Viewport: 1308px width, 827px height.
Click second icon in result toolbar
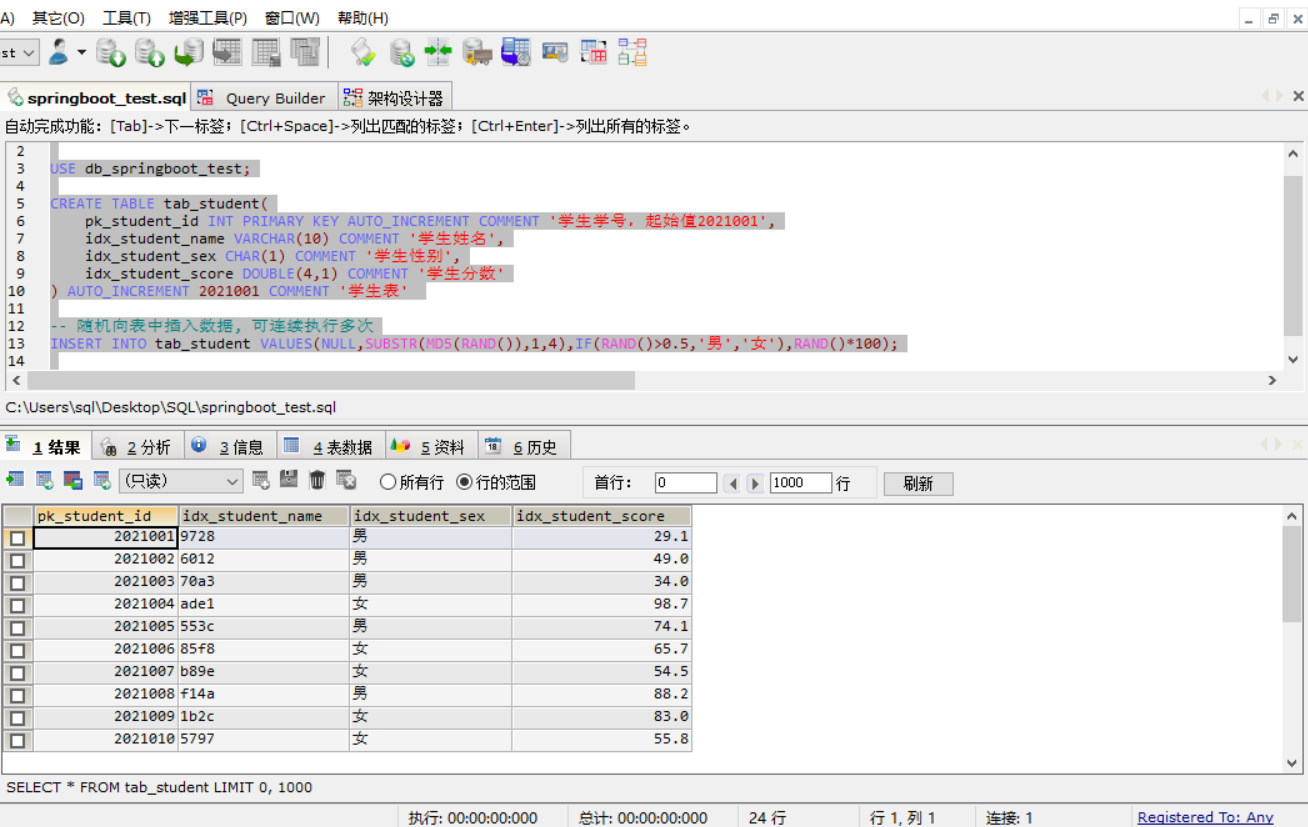click(44, 480)
